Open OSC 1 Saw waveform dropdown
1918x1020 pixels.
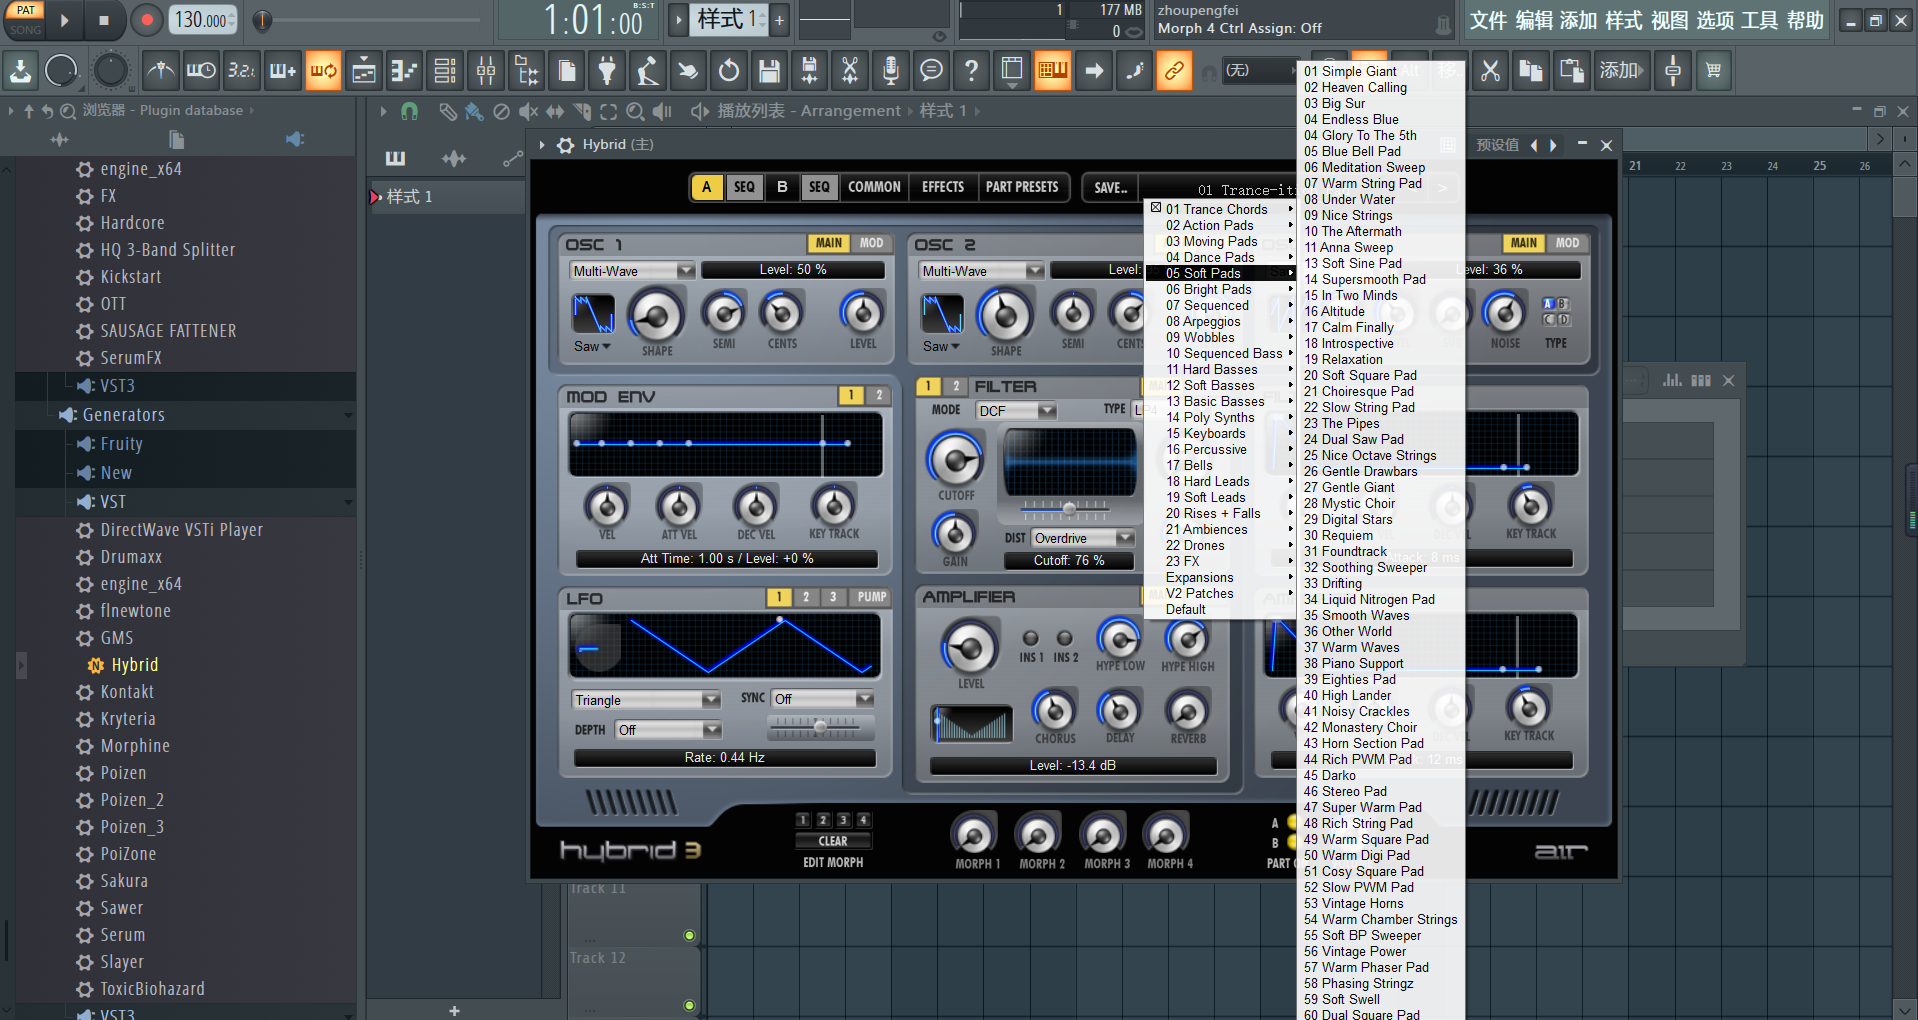[x=592, y=347]
